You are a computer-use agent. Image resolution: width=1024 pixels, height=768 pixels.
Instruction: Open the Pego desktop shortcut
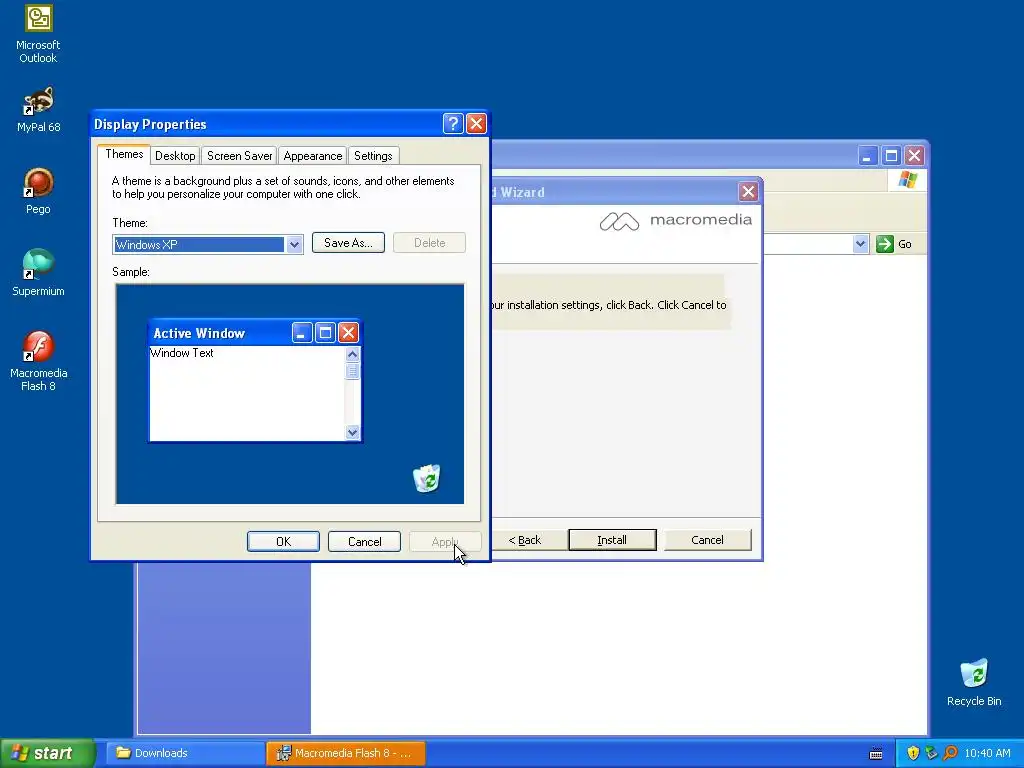point(38,191)
